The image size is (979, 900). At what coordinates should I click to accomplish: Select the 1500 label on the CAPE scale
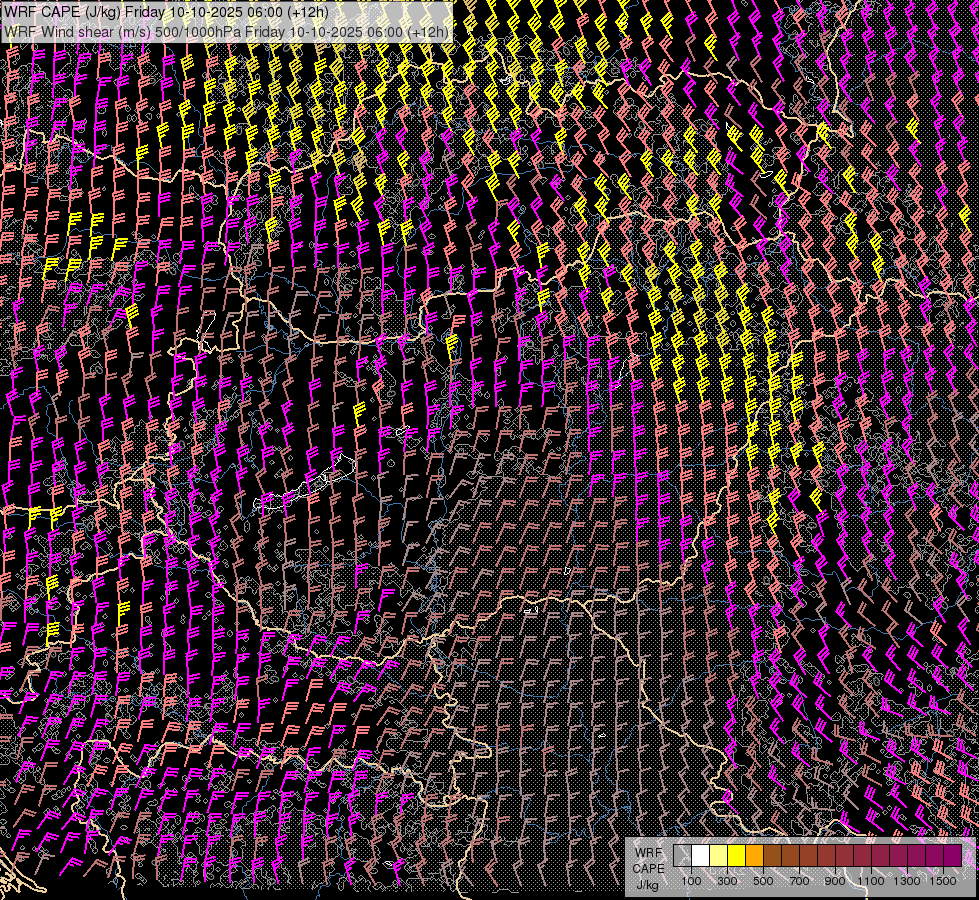click(942, 881)
